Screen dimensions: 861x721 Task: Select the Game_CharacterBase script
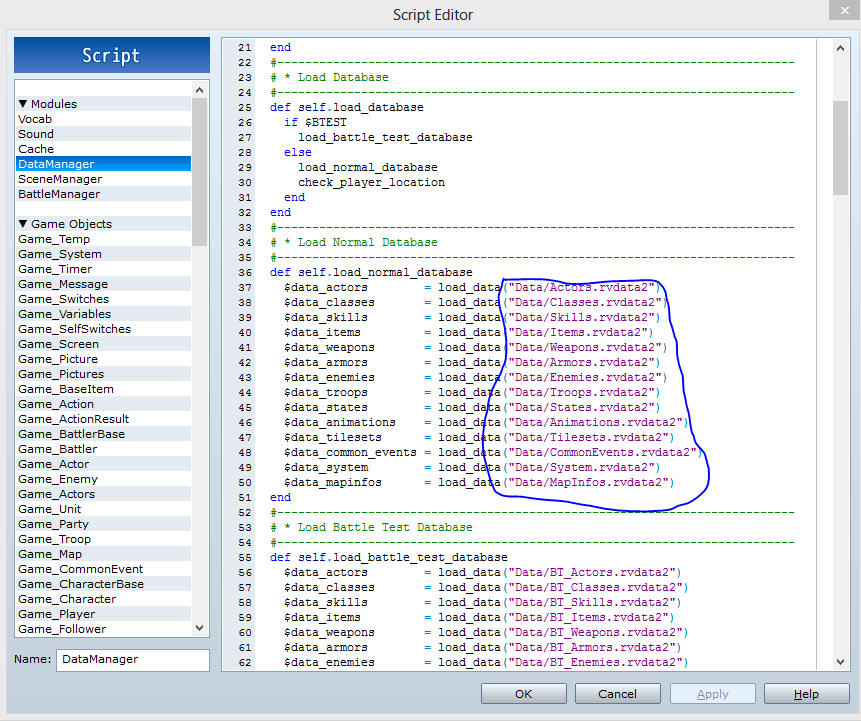(x=104, y=584)
